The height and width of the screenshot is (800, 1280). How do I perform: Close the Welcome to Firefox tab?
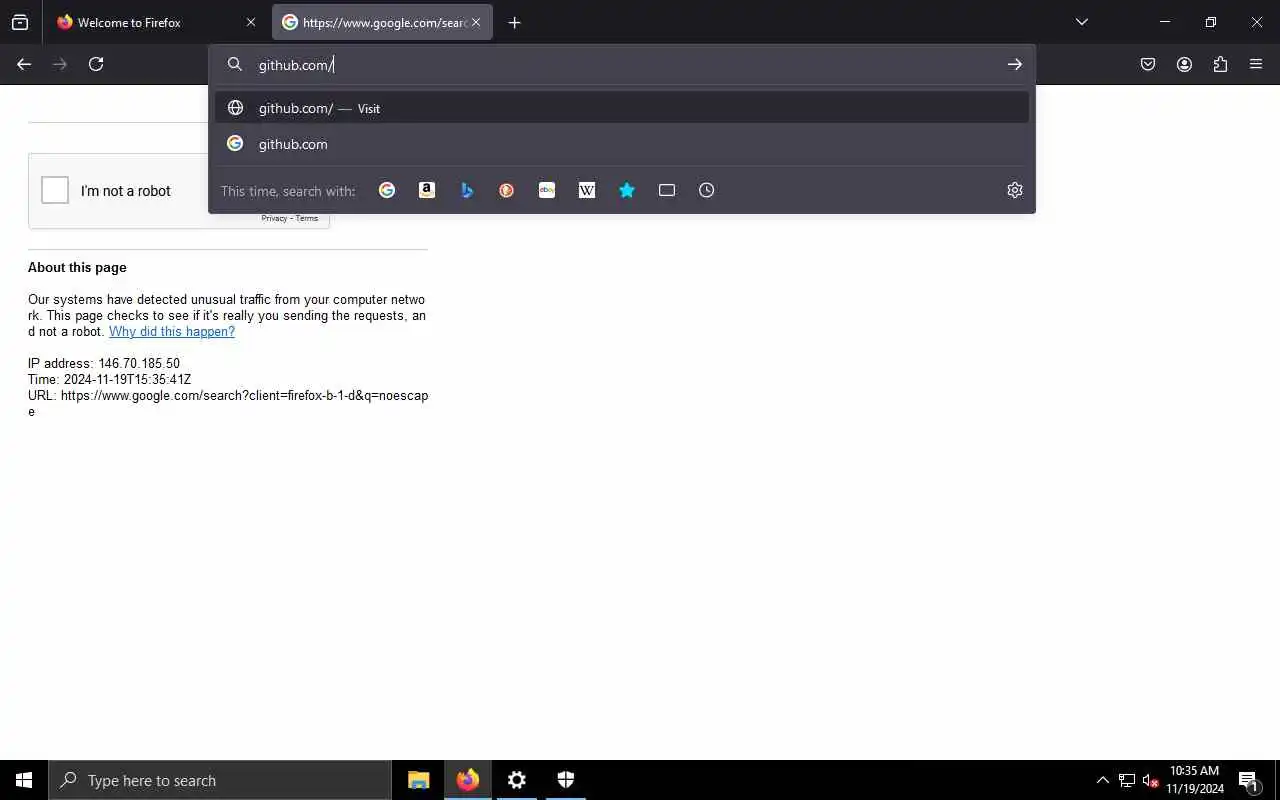coord(251,22)
